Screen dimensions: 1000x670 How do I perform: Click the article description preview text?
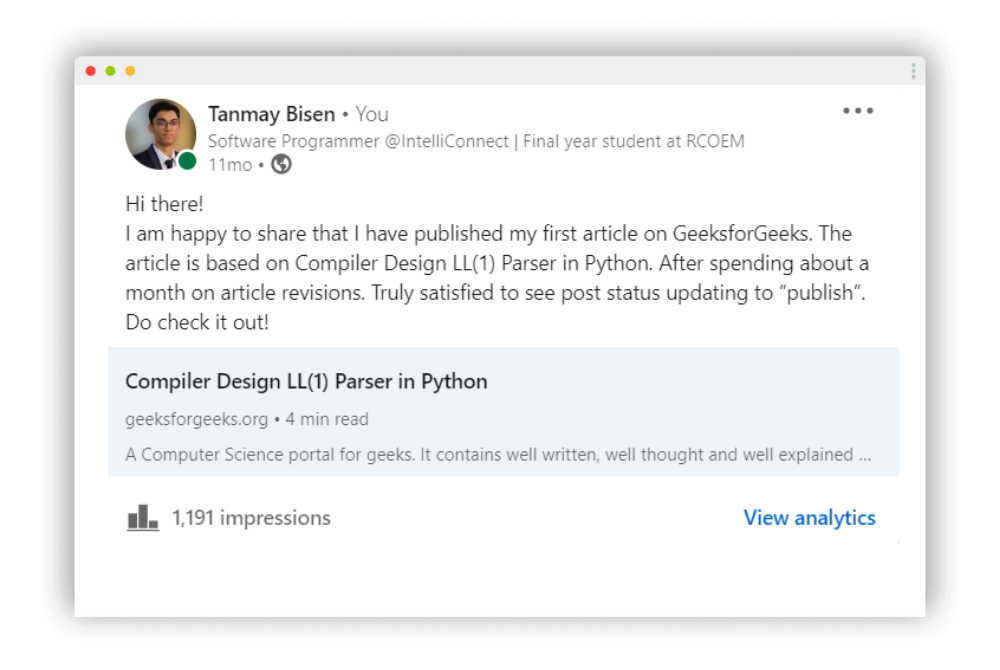pos(497,455)
